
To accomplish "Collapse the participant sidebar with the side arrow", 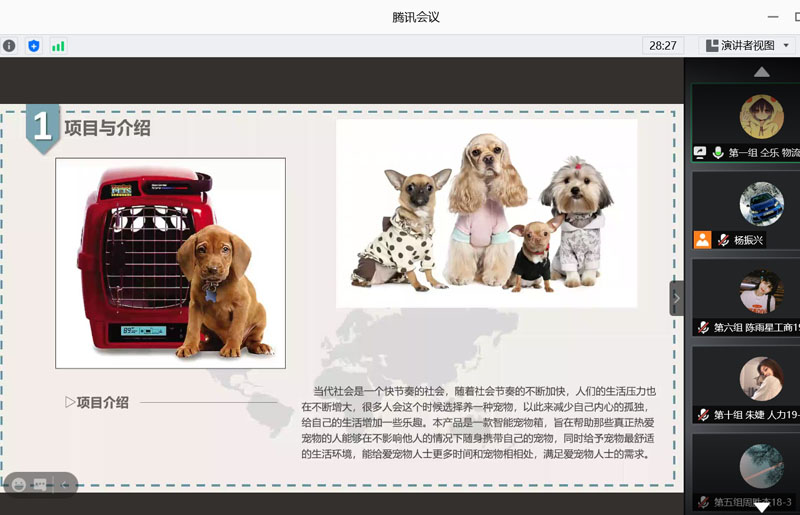I will tap(676, 298).
